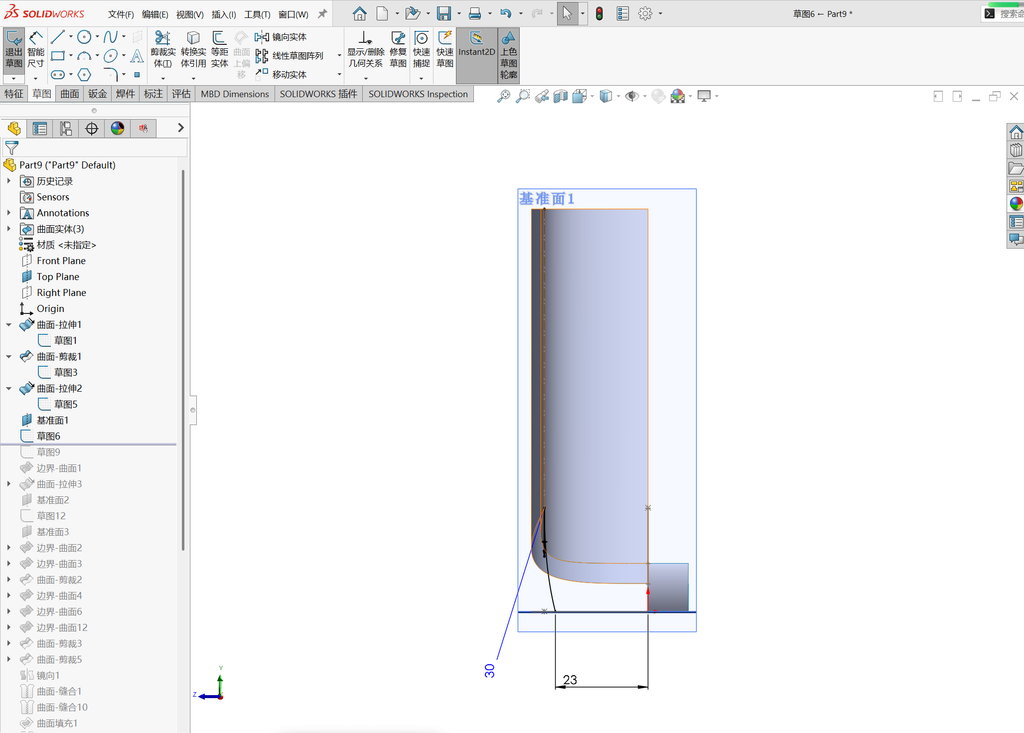The width and height of the screenshot is (1024, 733).
Task: Click the Rebuild traffic light icon
Action: coord(599,13)
